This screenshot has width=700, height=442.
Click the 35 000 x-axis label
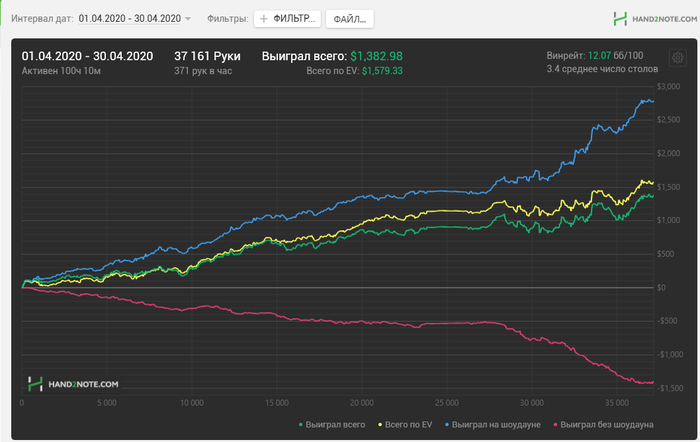click(617, 403)
